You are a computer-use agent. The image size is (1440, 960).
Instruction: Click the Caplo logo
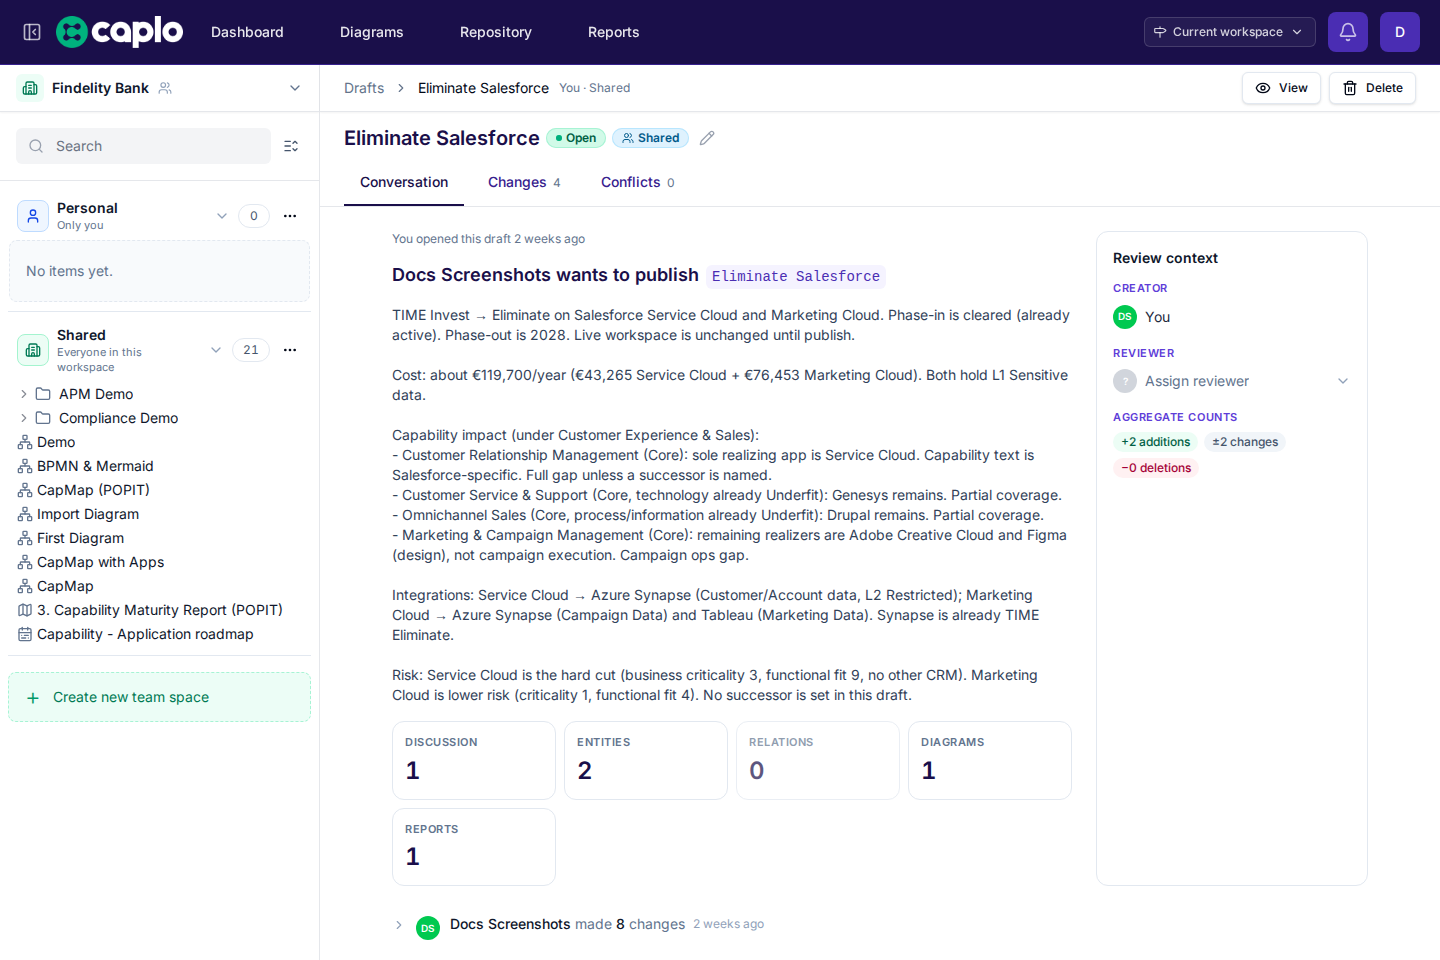coord(120,32)
